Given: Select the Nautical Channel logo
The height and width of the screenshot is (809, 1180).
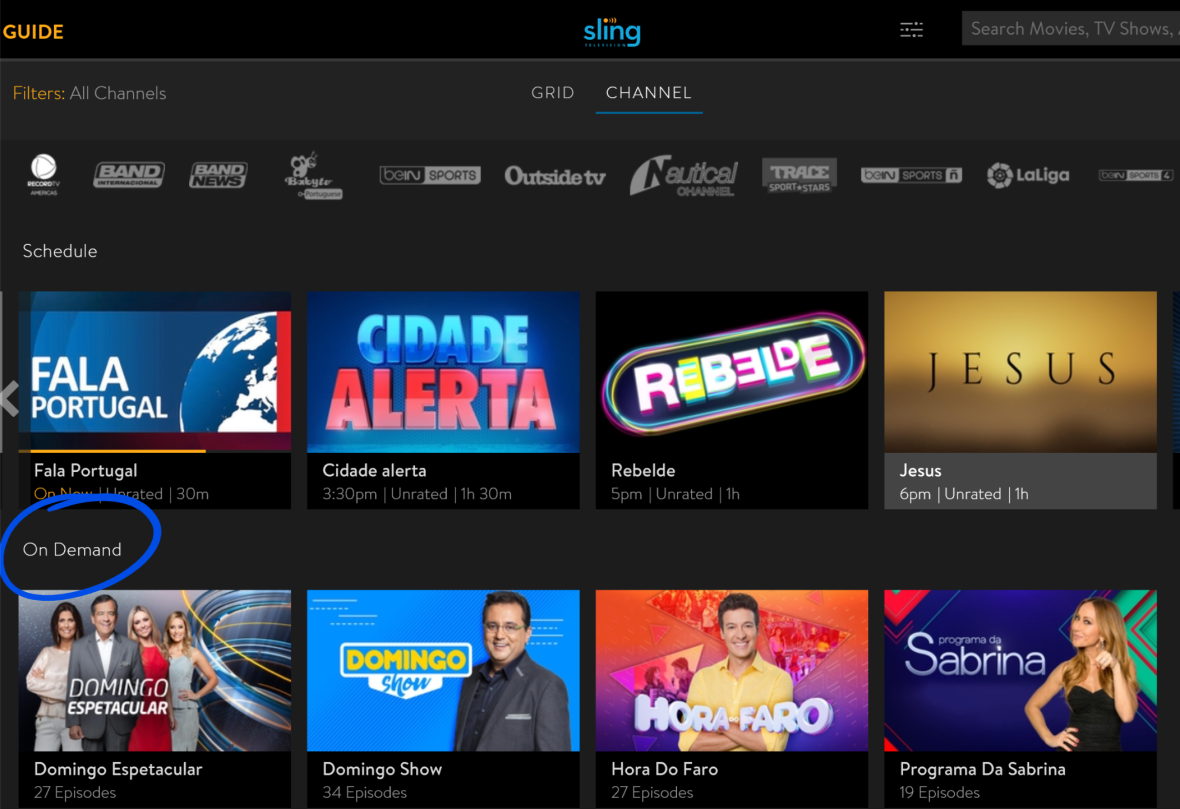Looking at the screenshot, I should 683,175.
